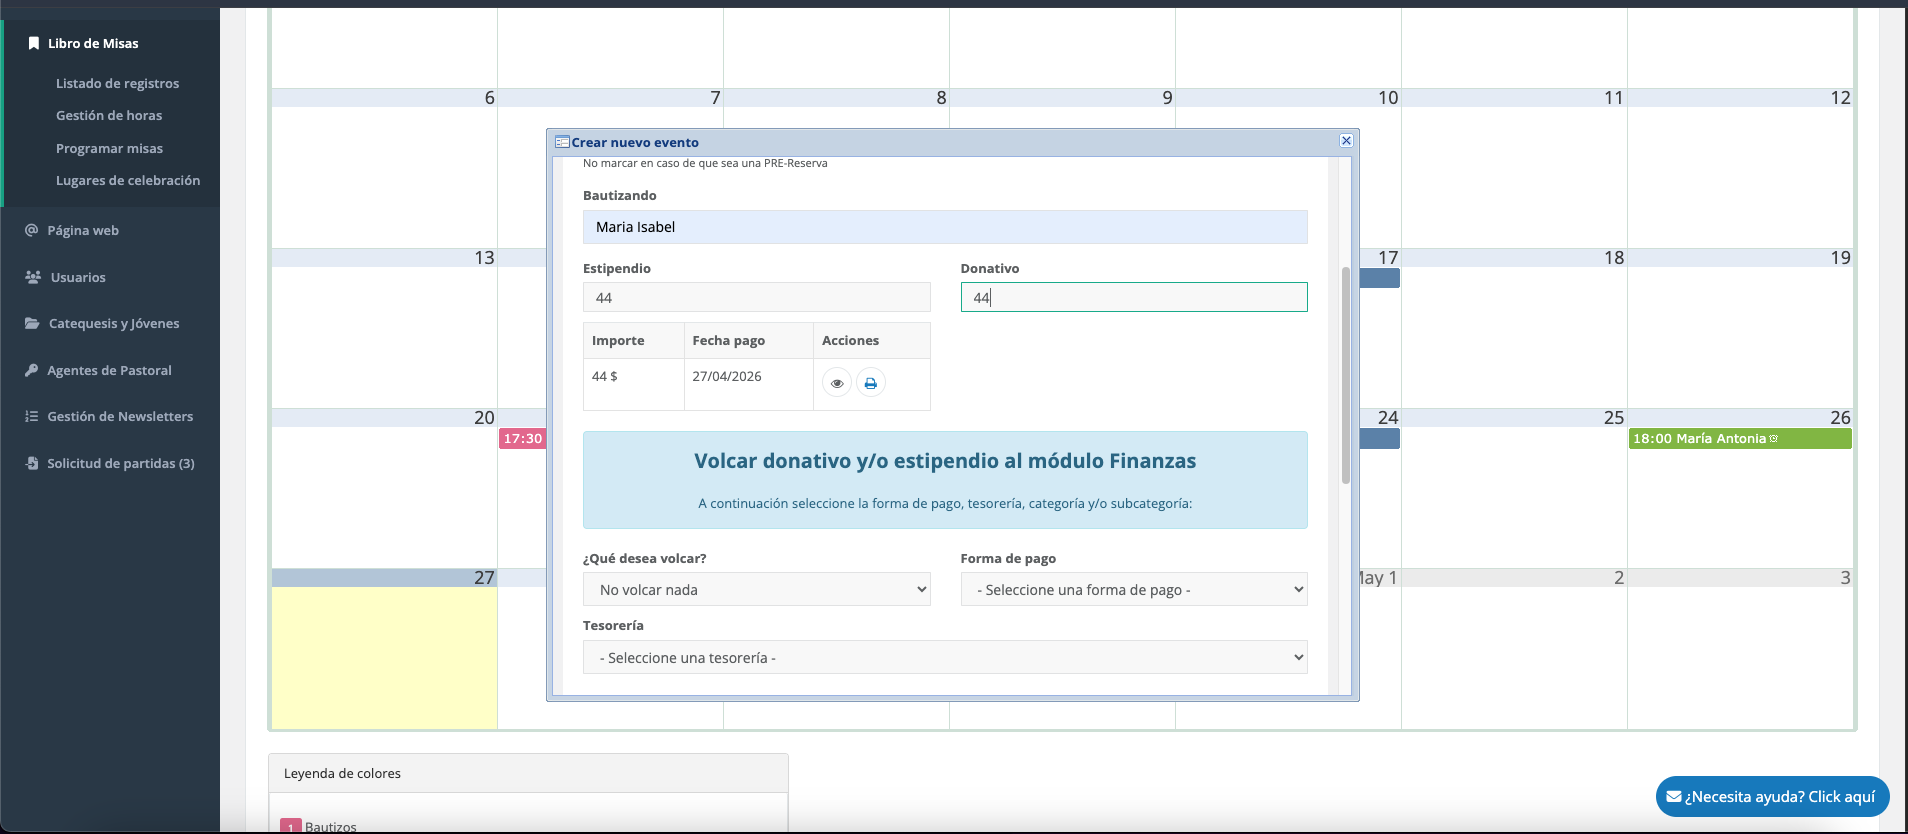Open Lugares de celebración submenu item
Viewport: 1908px width, 834px height.
click(x=128, y=180)
